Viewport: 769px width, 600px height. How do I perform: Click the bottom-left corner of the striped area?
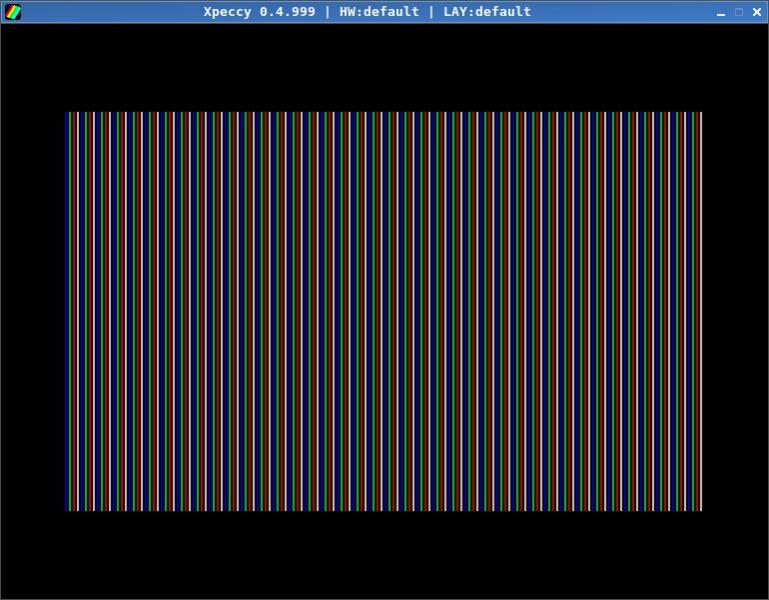click(67, 509)
